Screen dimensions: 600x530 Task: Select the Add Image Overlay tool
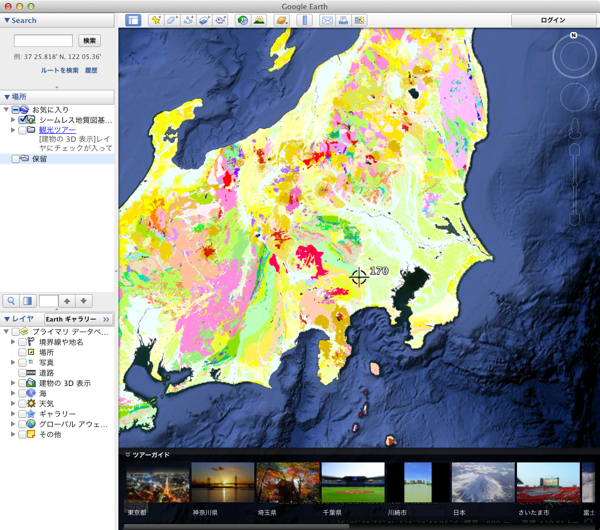[204, 20]
